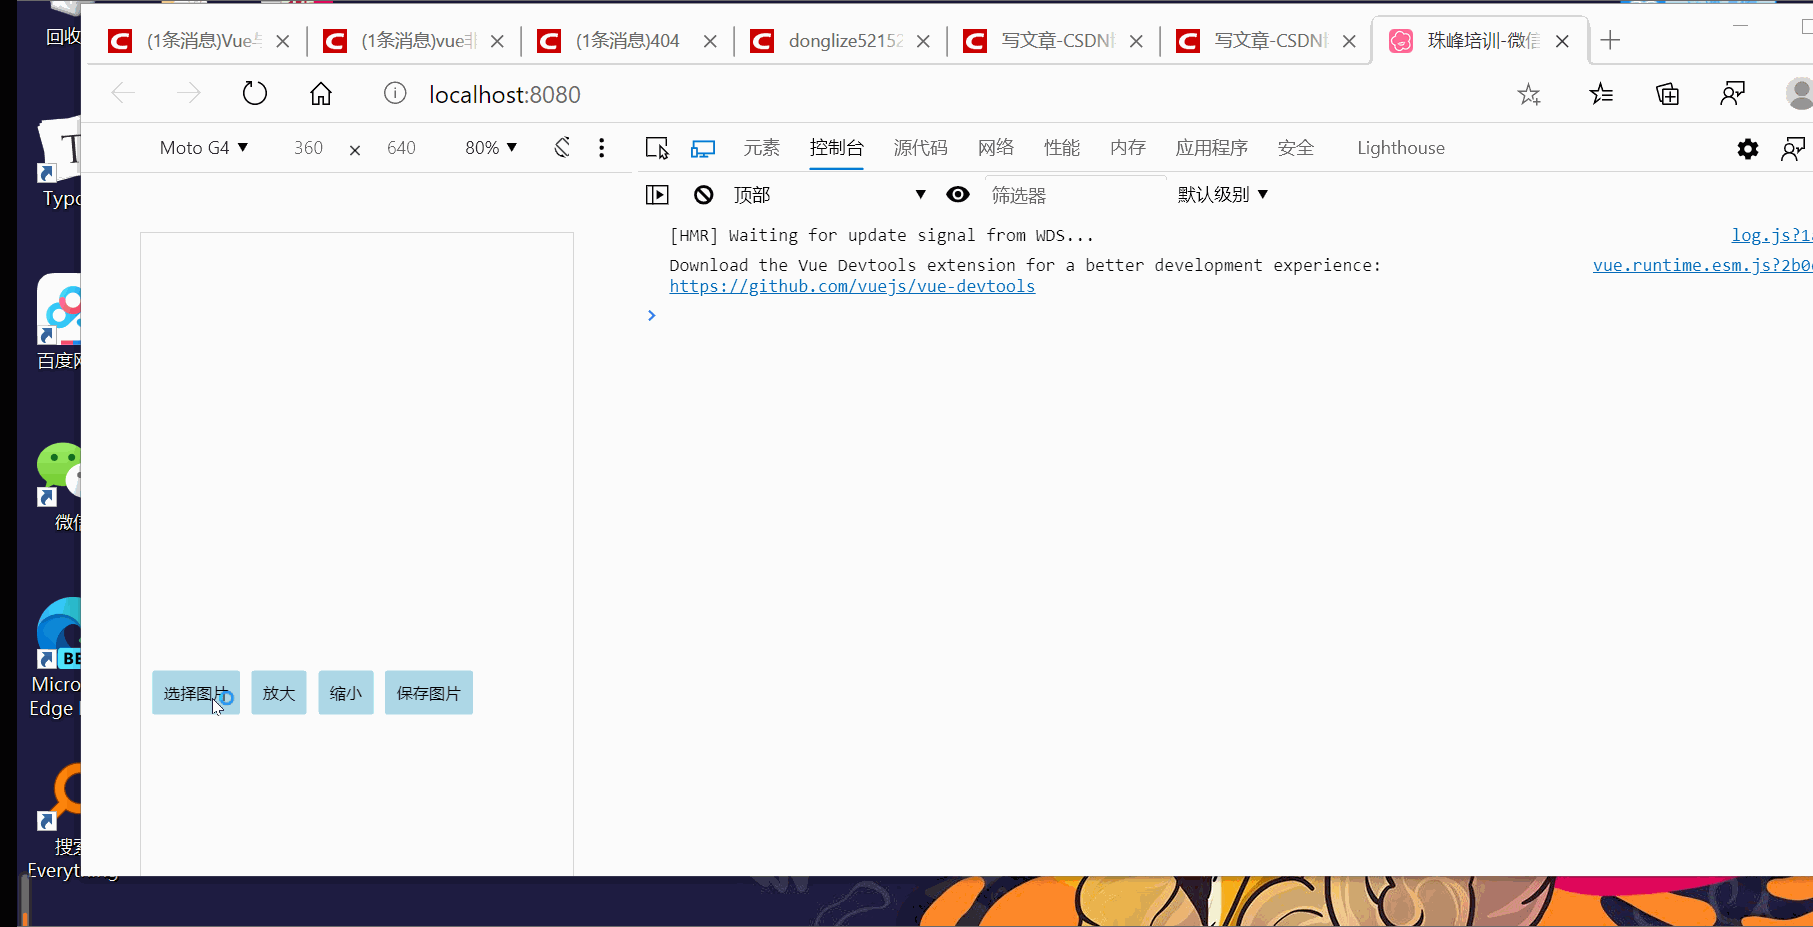This screenshot has height=927, width=1813.
Task: Clear the console with the no-entry icon
Action: (x=704, y=194)
